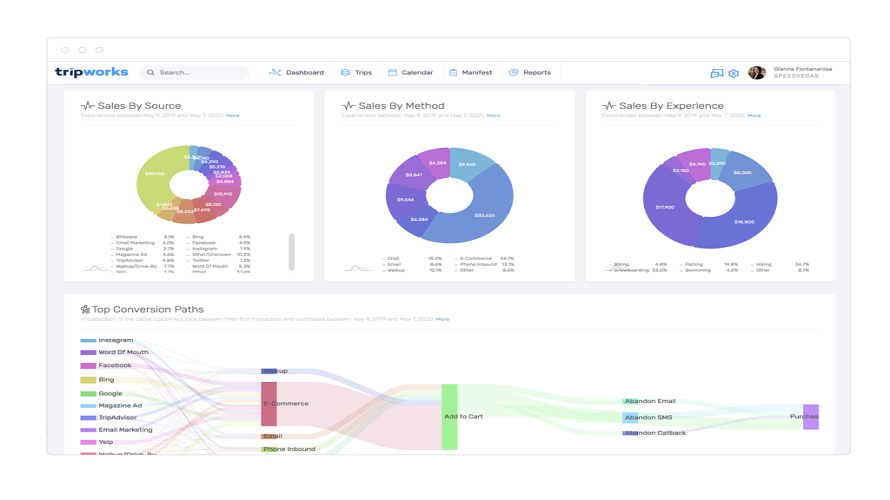Open More link under Sales By Experience
This screenshot has width=890, height=500.
[x=754, y=115]
